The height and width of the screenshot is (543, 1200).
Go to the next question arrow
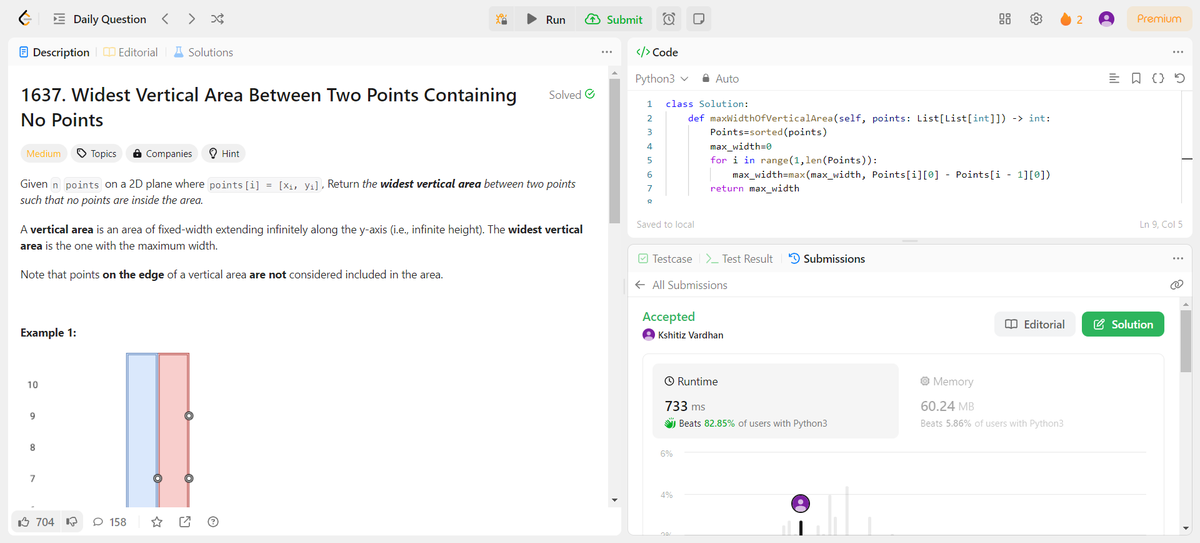click(192, 19)
